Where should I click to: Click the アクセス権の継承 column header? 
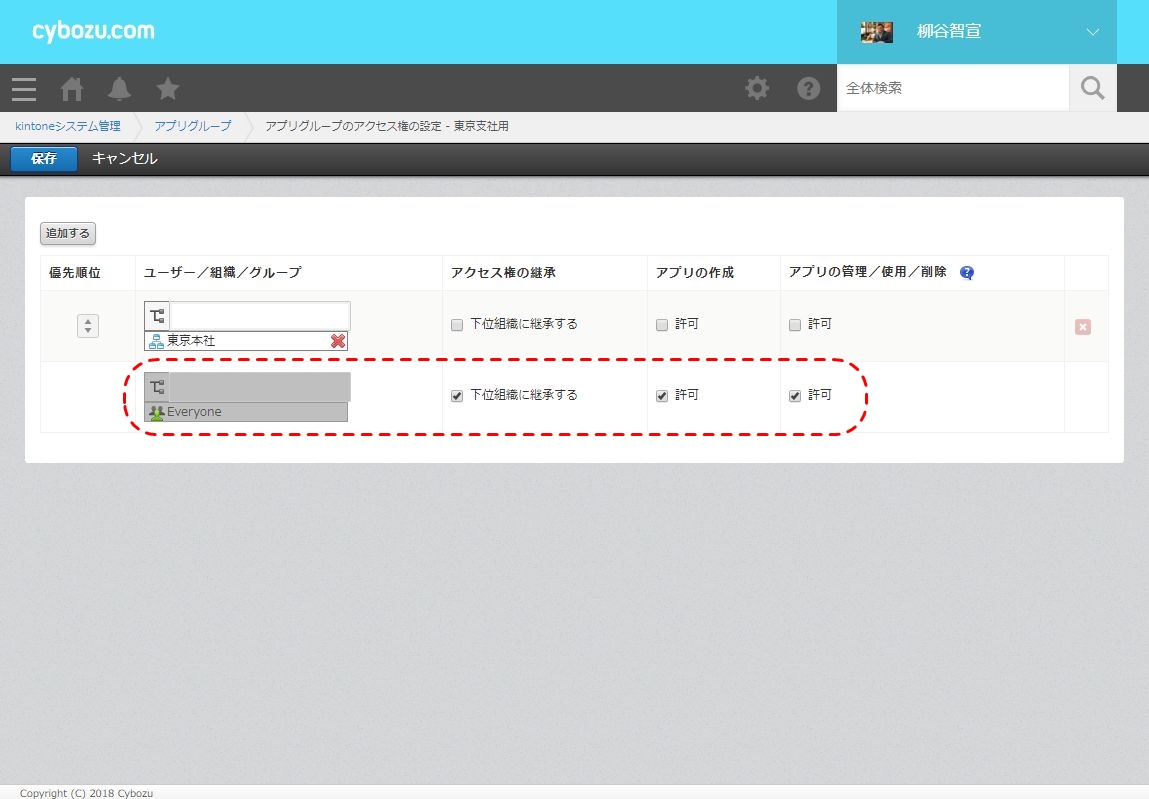click(x=503, y=273)
